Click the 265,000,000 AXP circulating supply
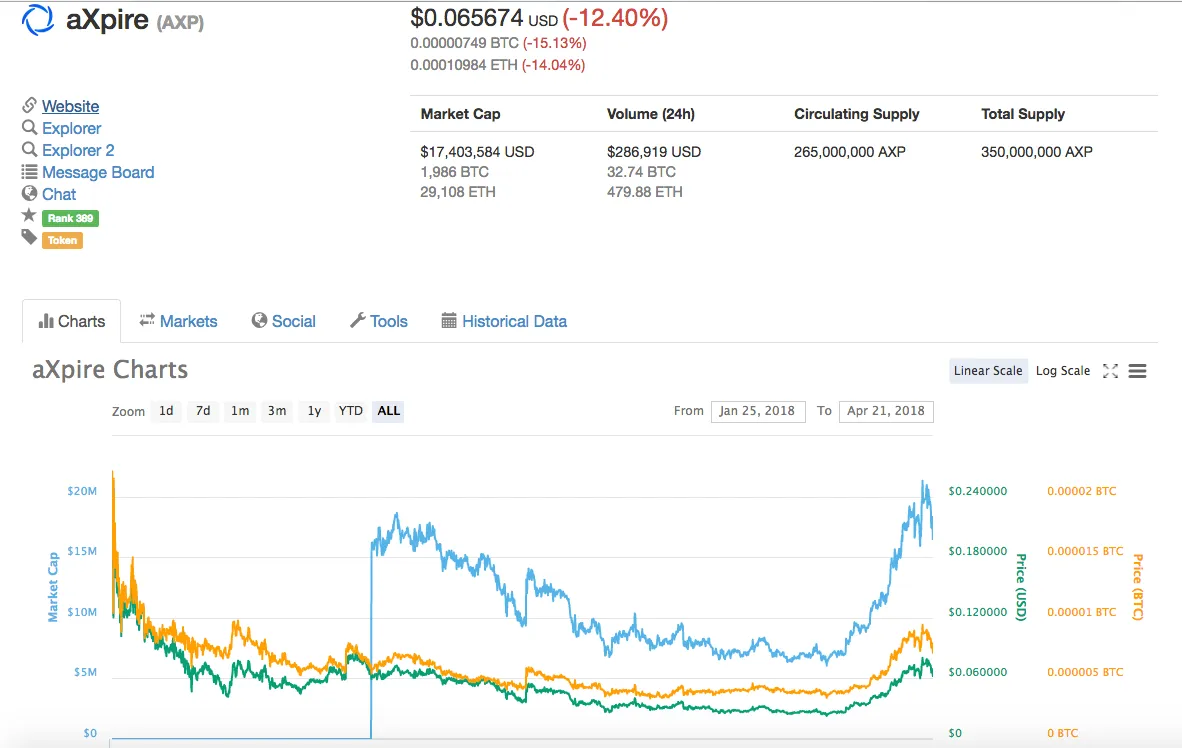1182x748 pixels. tap(850, 152)
